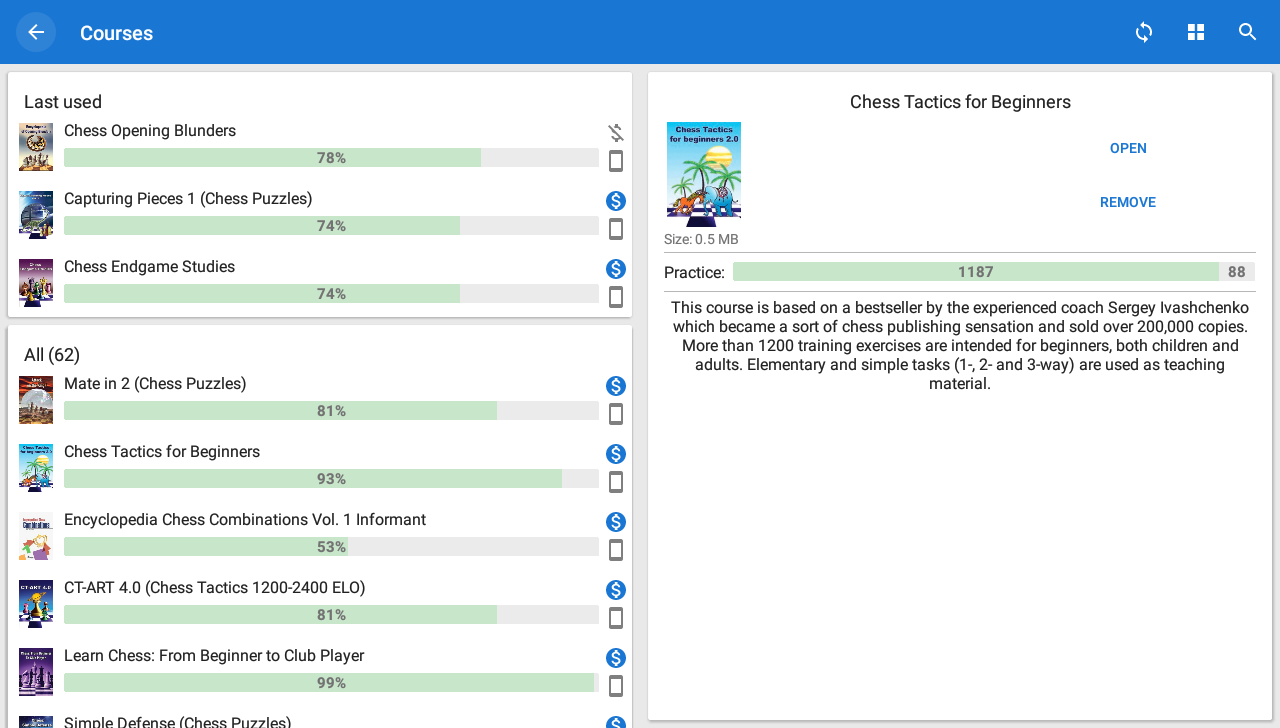1280x728 pixels.
Task: Select Capturing Pieces 1 (Chess Puzzles) title
Action: tap(188, 199)
